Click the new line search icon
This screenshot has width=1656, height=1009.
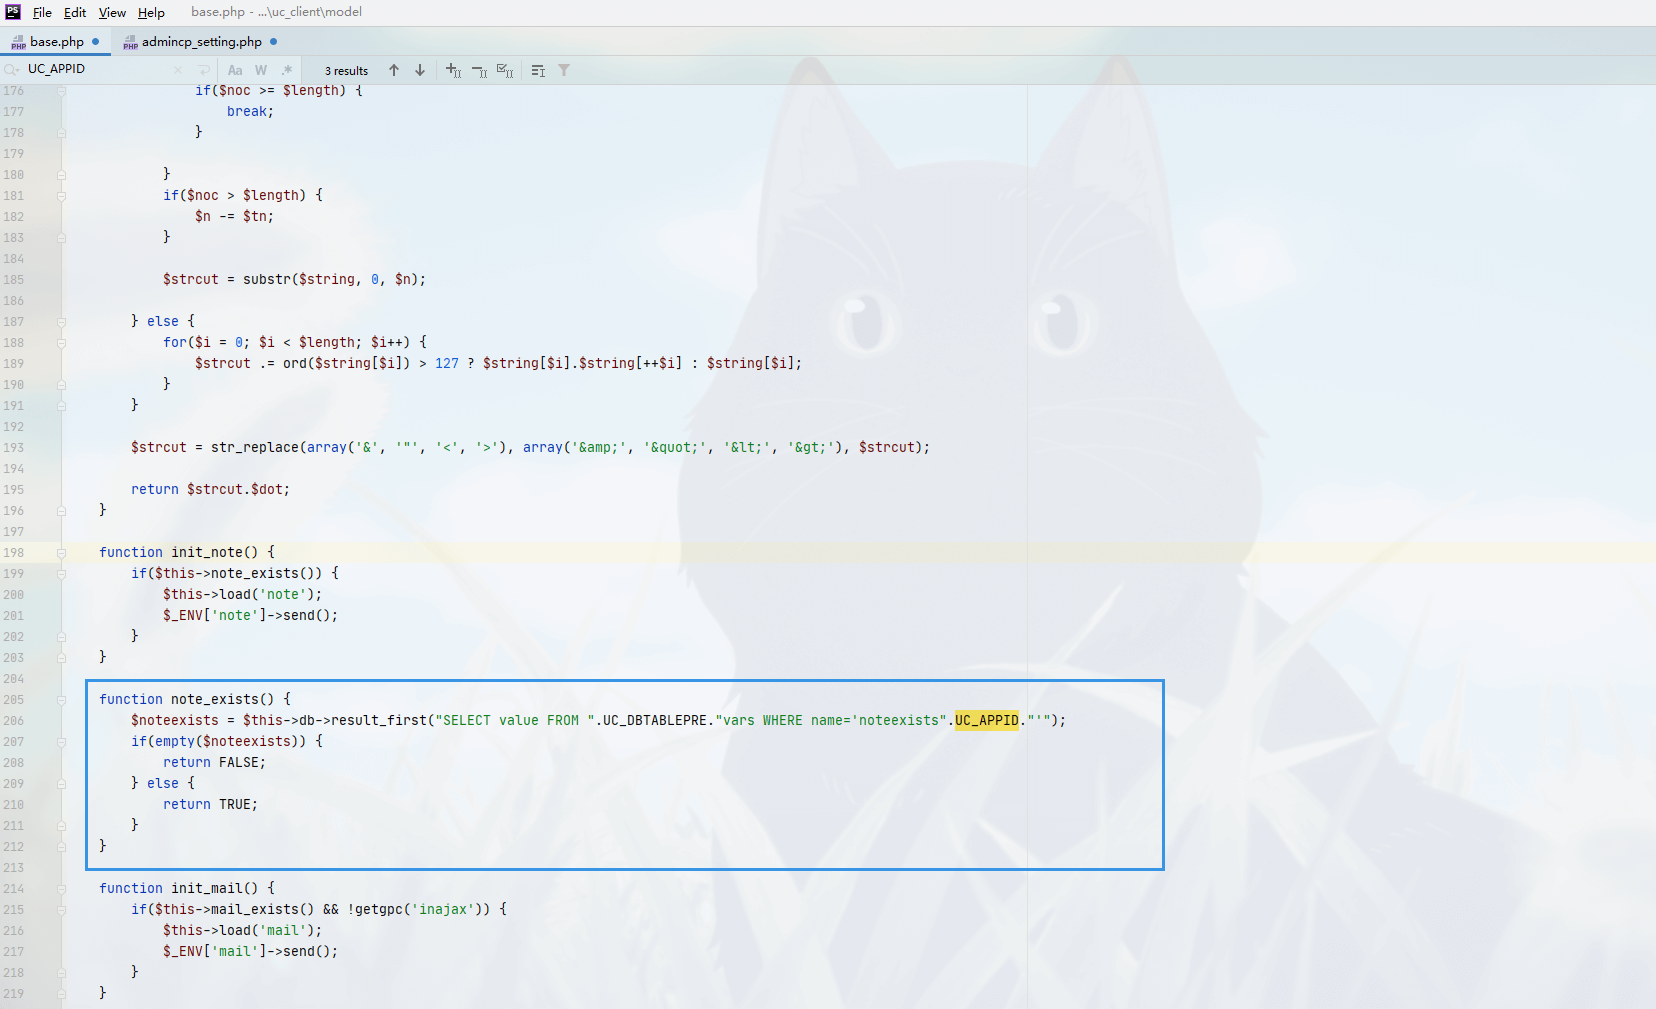point(204,70)
